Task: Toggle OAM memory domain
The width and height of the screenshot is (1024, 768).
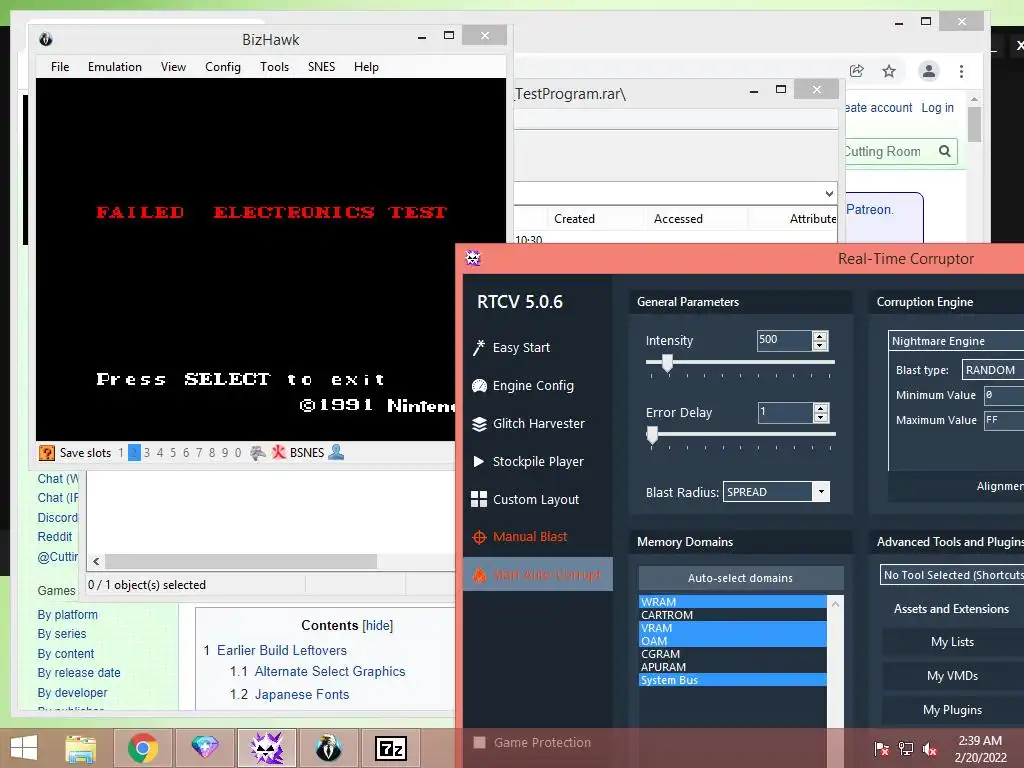Action: click(x=732, y=641)
